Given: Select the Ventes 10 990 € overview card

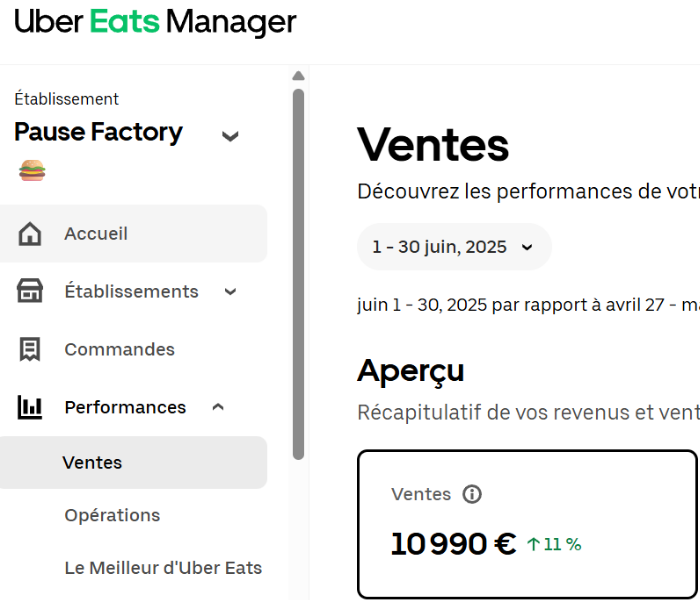Looking at the screenshot, I should click(526, 523).
